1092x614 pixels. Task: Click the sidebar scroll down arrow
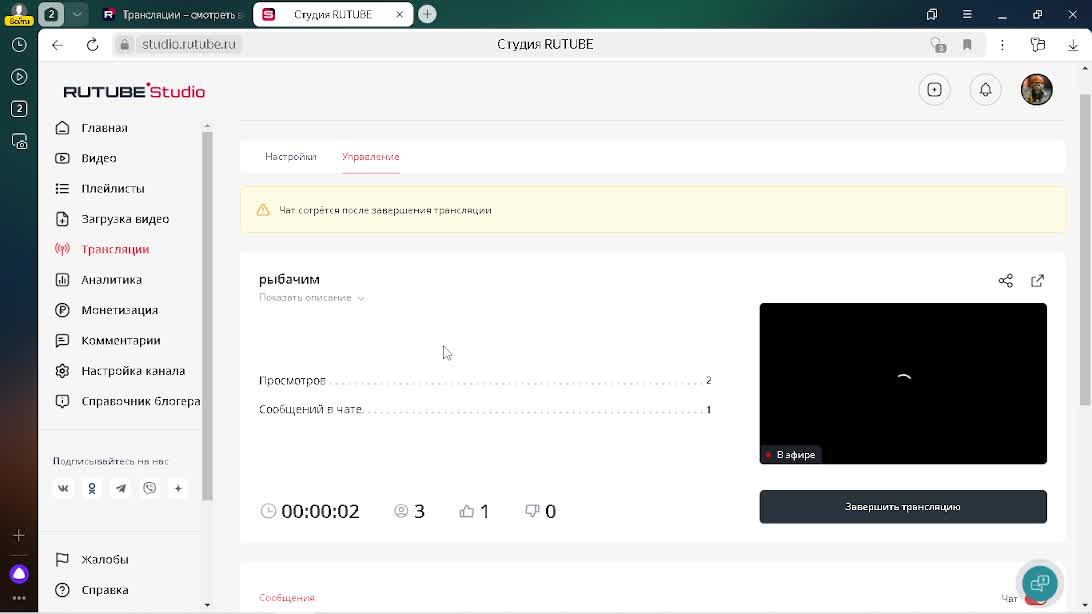[207, 605]
